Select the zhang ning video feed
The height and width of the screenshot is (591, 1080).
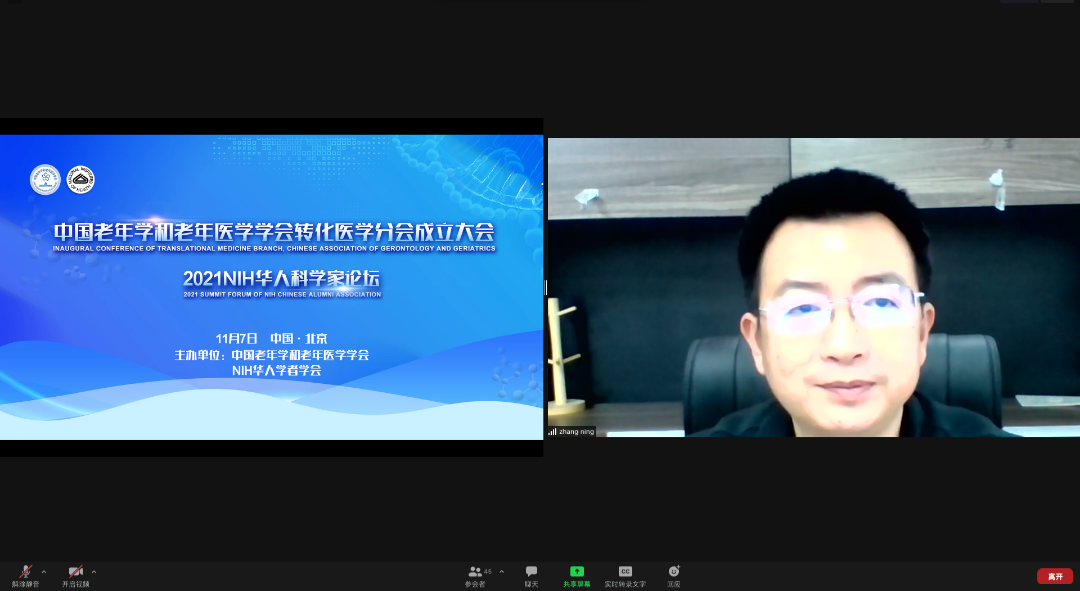click(813, 287)
